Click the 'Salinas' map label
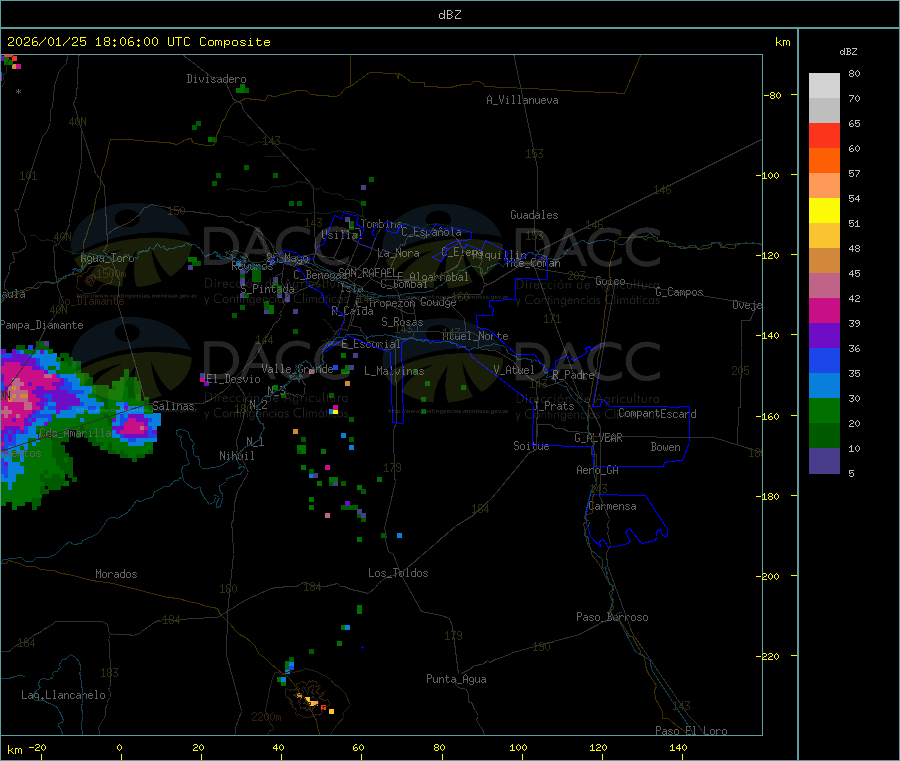The height and width of the screenshot is (761, 900). click(173, 406)
